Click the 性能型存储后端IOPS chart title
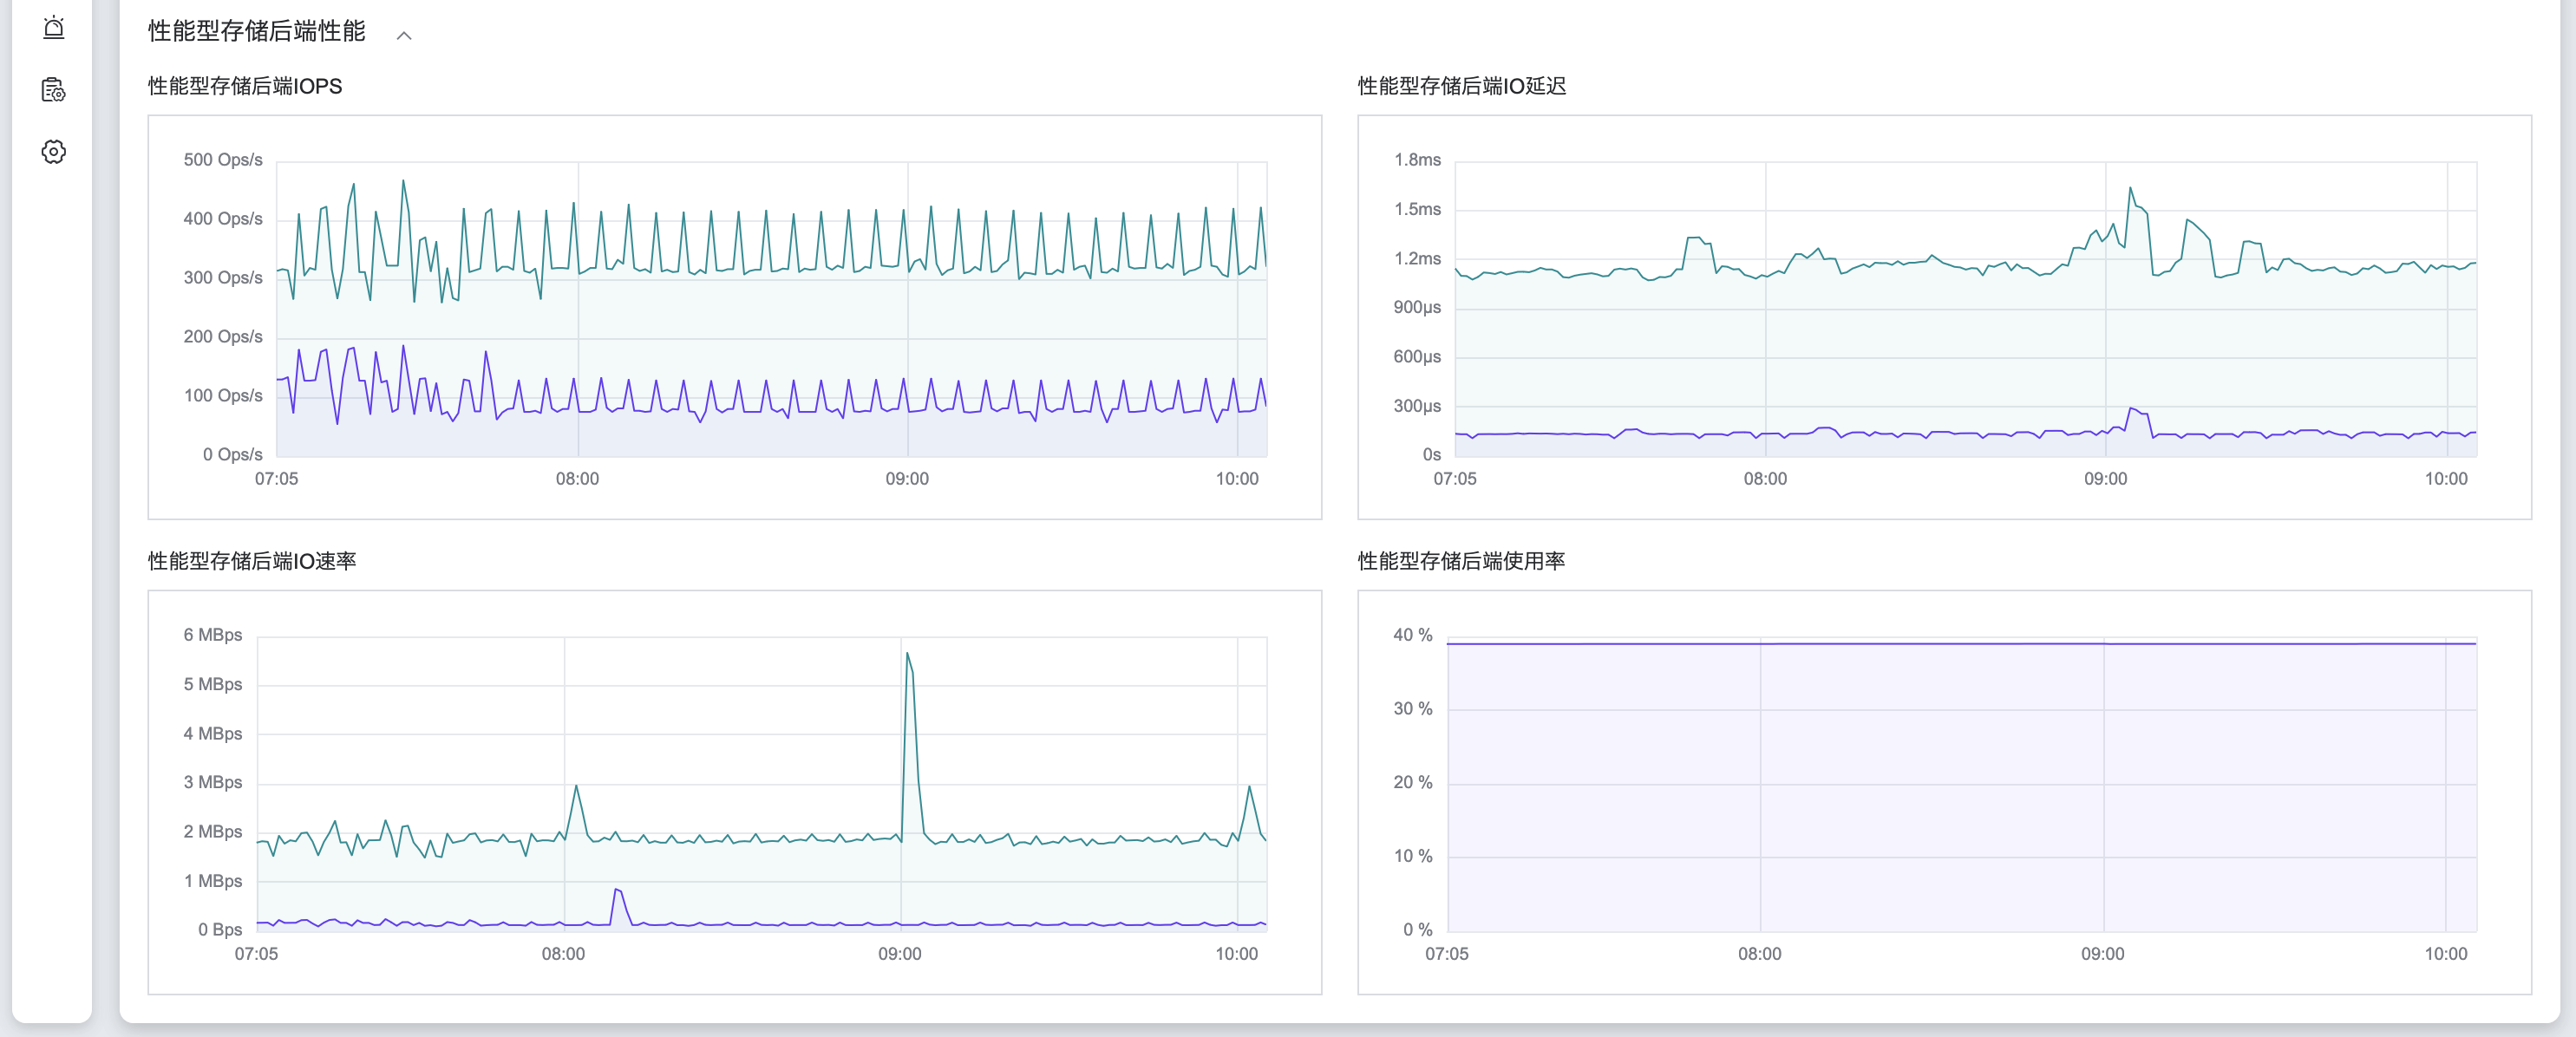The image size is (2576, 1037). coord(245,86)
